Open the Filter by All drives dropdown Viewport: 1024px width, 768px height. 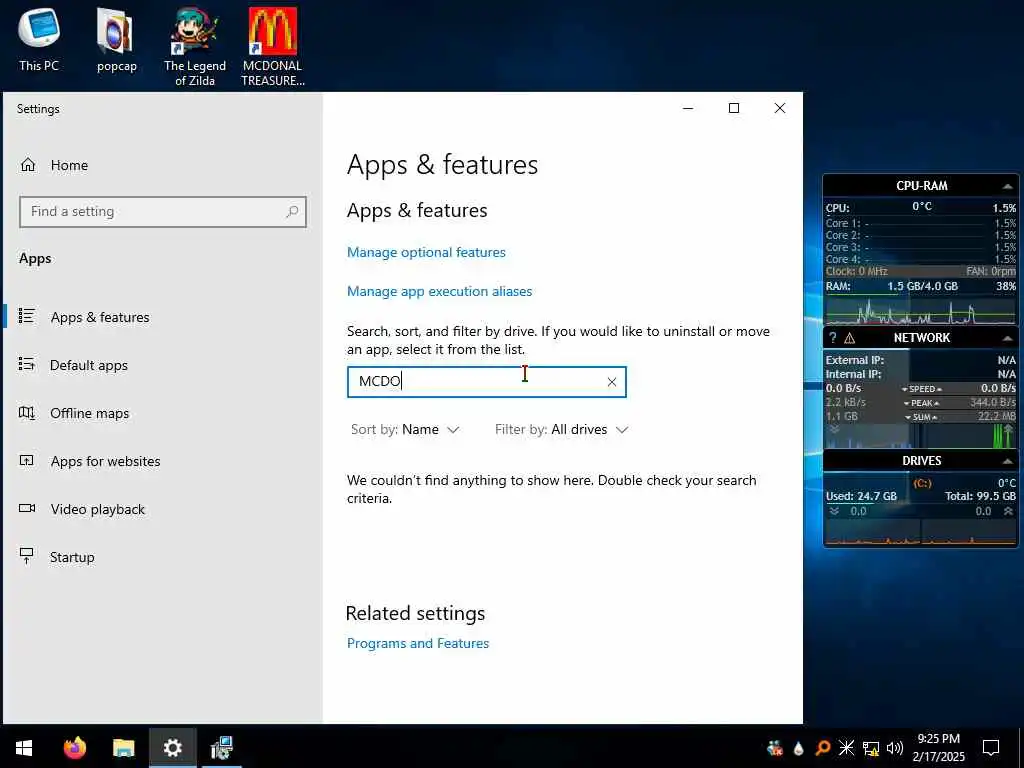[561, 430]
